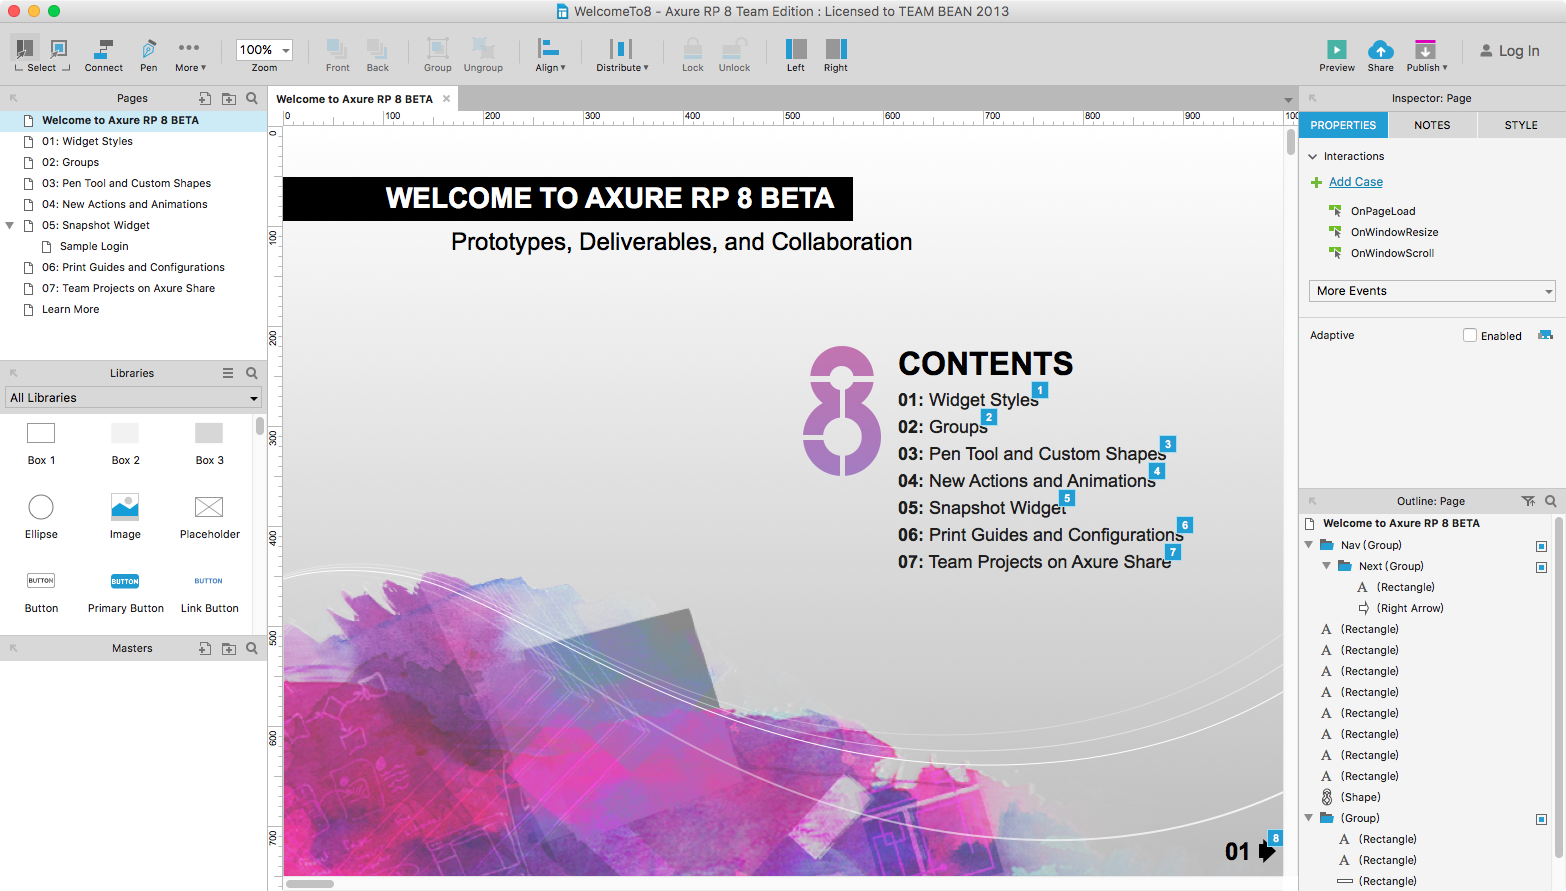The image size is (1566, 891).
Task: Search pages using magnifier icon
Action: [x=252, y=98]
